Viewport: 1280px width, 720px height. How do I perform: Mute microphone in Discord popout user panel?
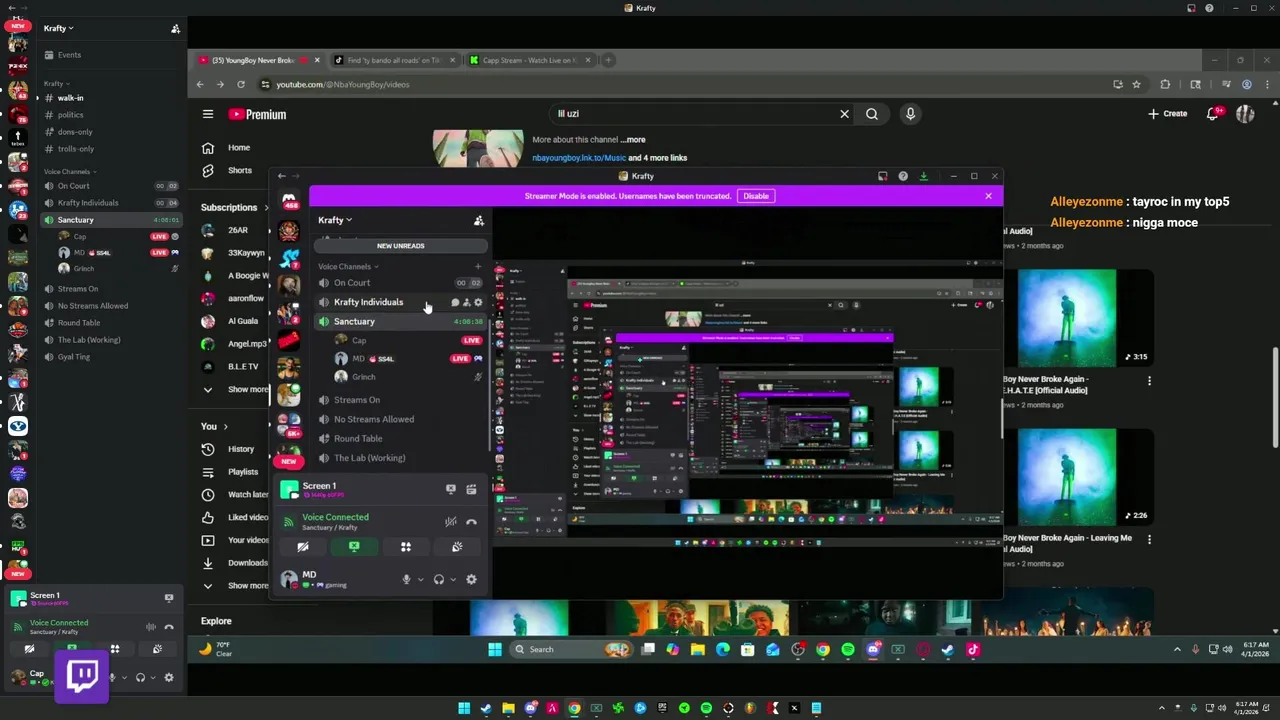(x=406, y=579)
